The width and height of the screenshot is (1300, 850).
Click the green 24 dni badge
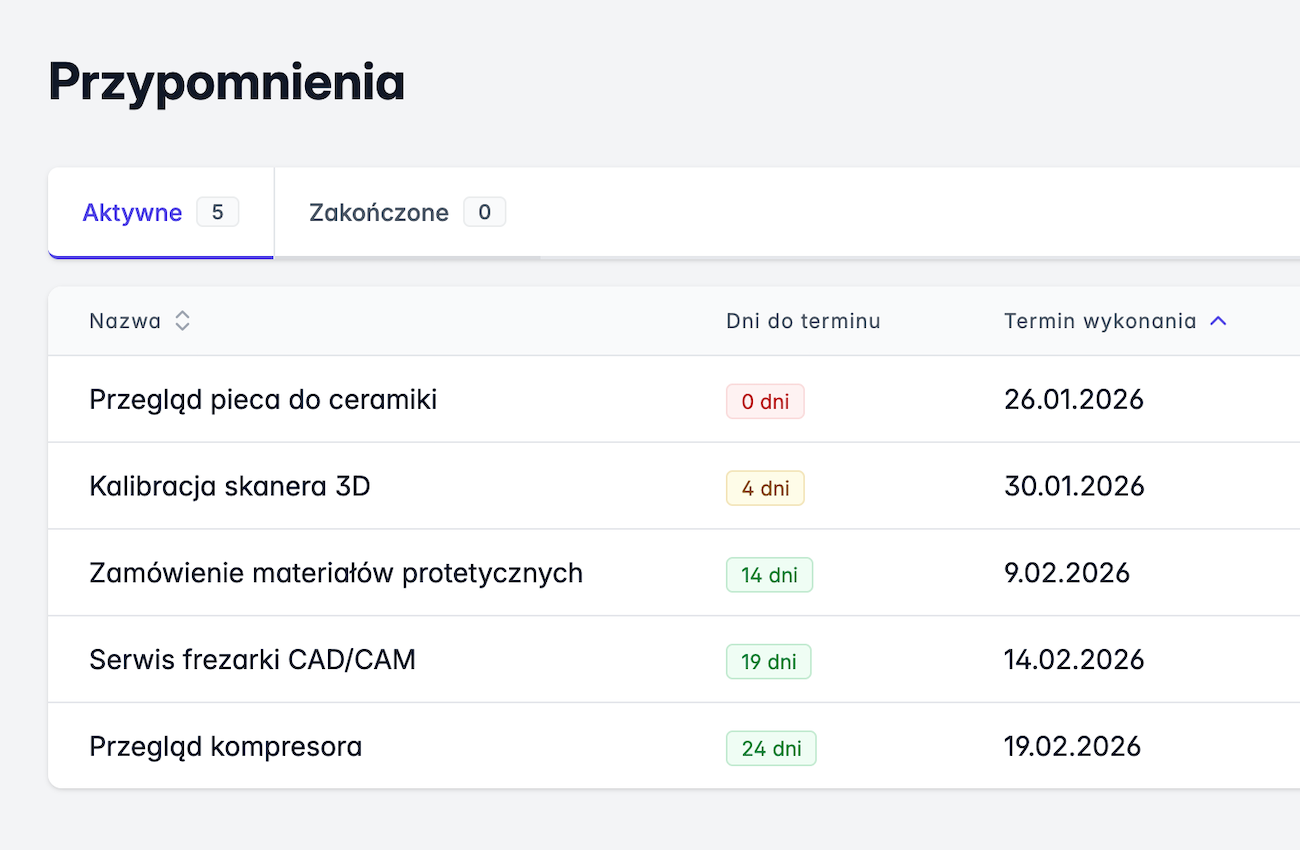pyautogui.click(x=770, y=749)
